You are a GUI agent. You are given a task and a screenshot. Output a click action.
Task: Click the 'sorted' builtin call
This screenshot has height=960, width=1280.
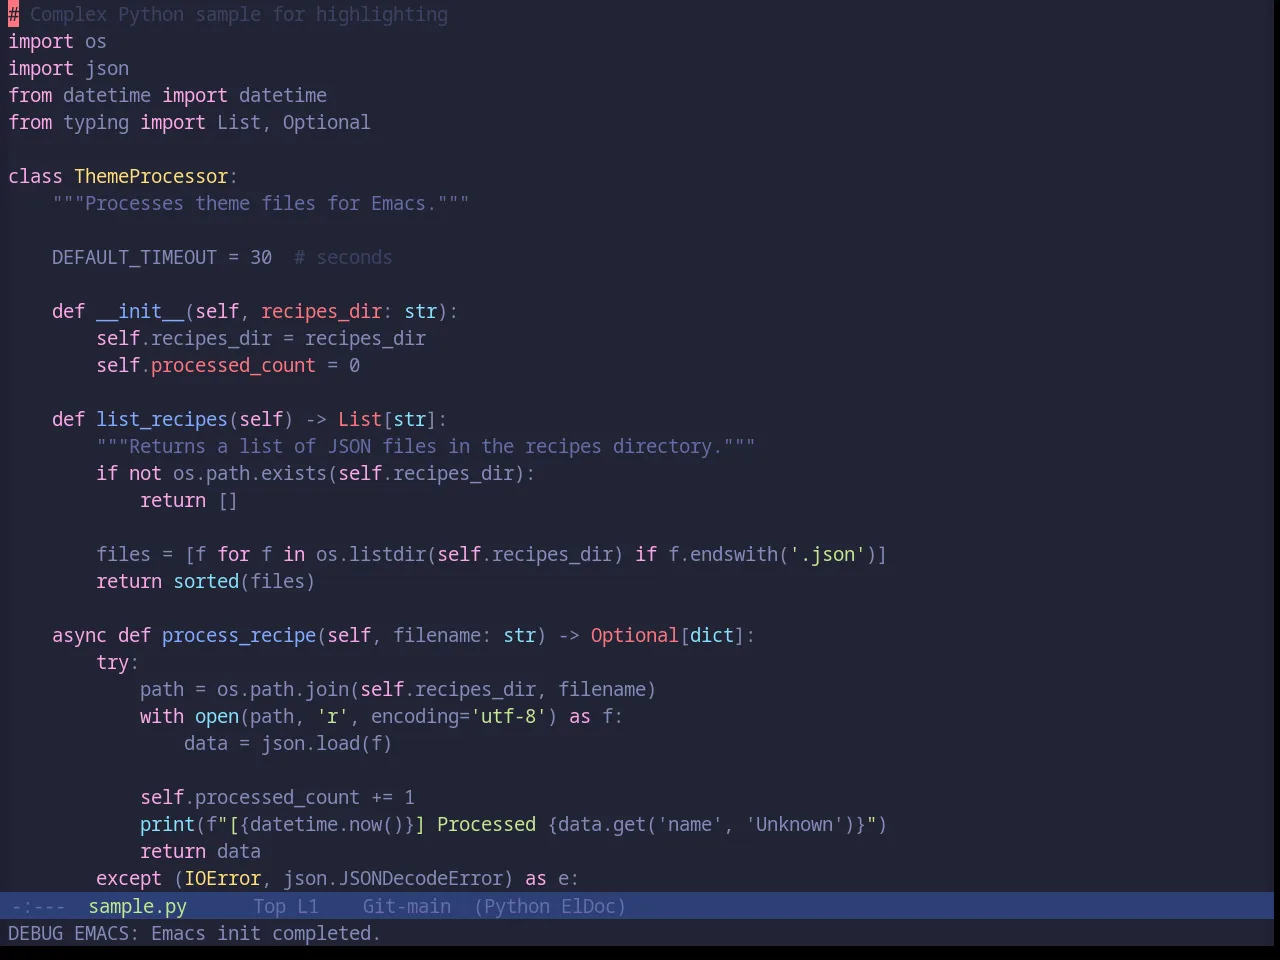(206, 581)
